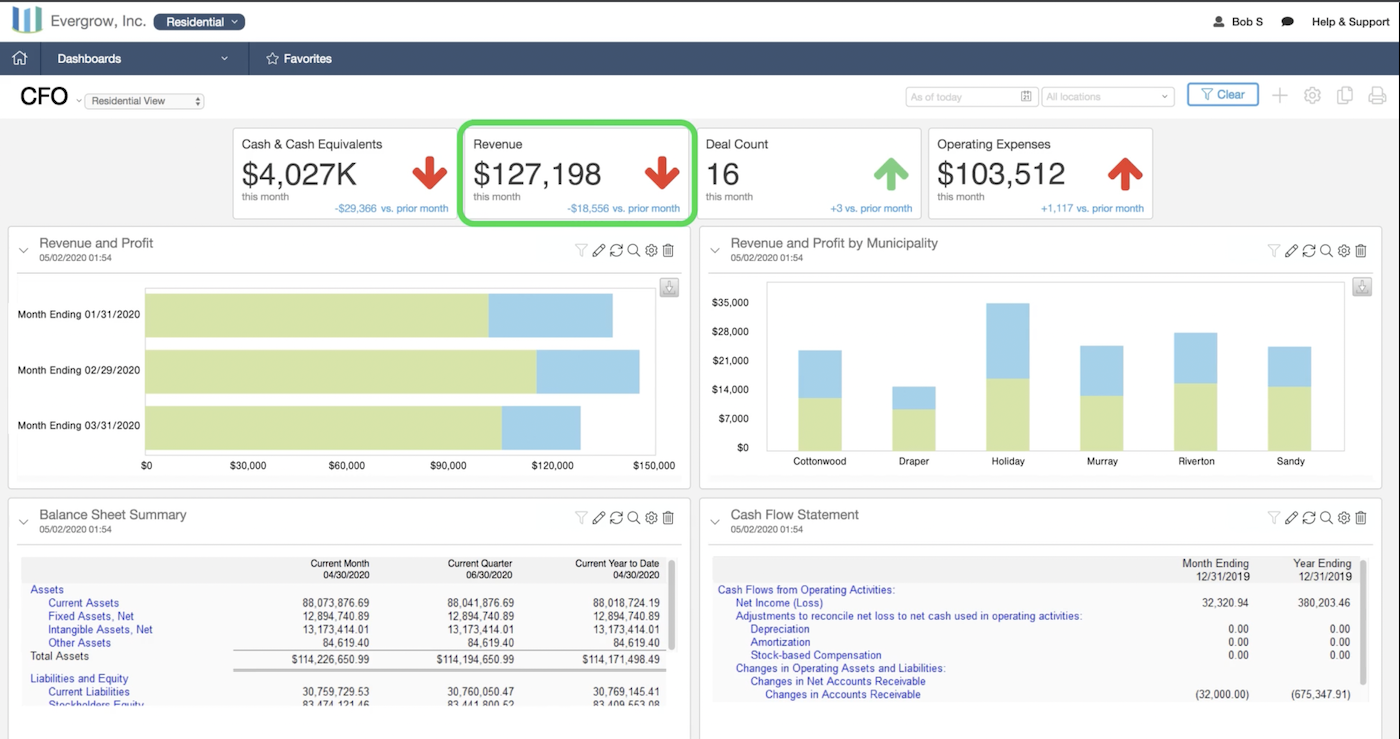Open the Residential dropdown next to Evergrow, Inc.

click(199, 19)
